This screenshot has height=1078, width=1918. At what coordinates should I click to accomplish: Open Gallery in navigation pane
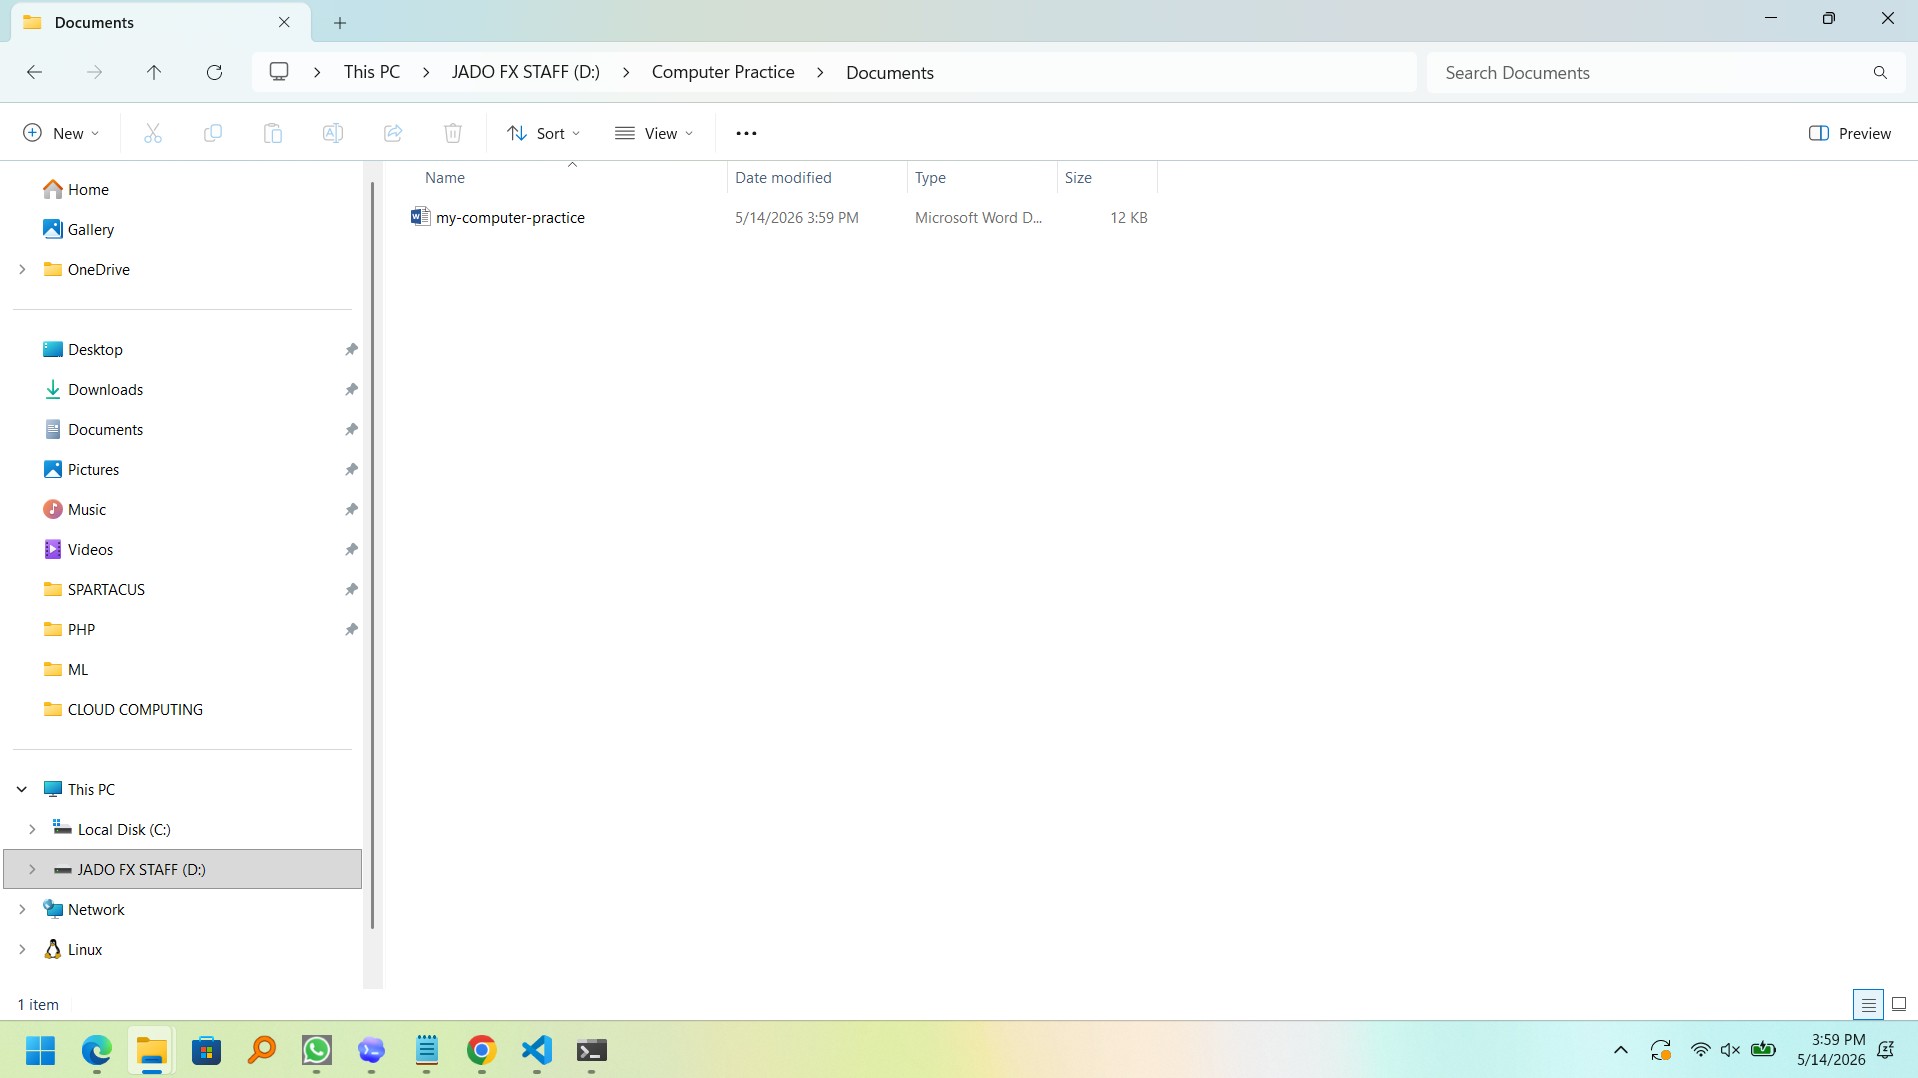click(x=79, y=229)
